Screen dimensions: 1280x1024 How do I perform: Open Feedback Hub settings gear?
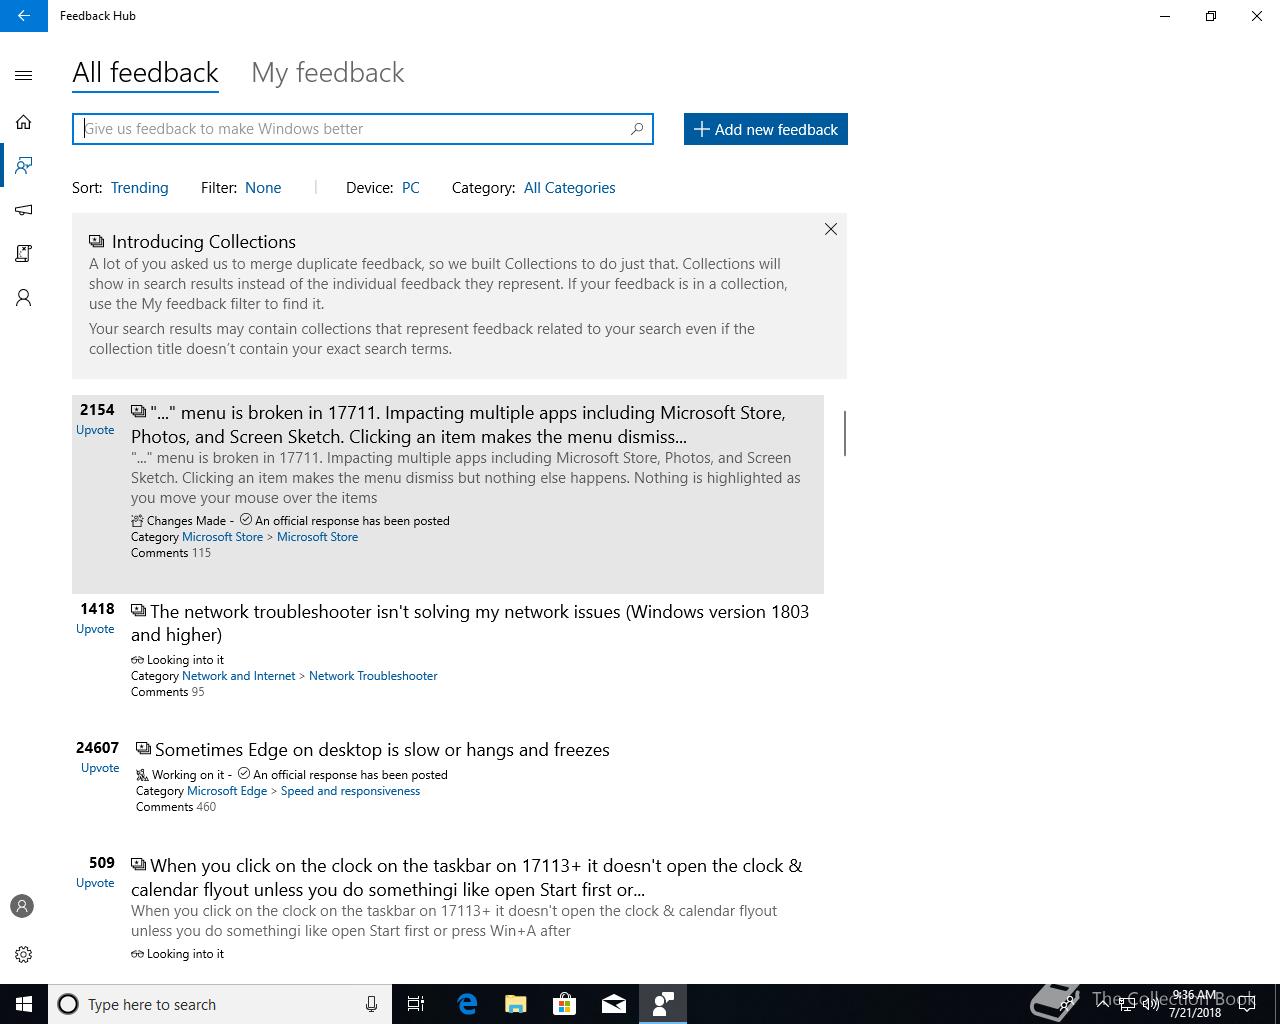pos(24,955)
